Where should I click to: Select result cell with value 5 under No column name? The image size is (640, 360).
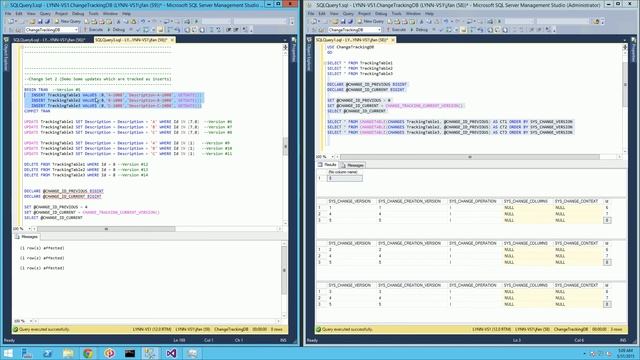click(344, 178)
